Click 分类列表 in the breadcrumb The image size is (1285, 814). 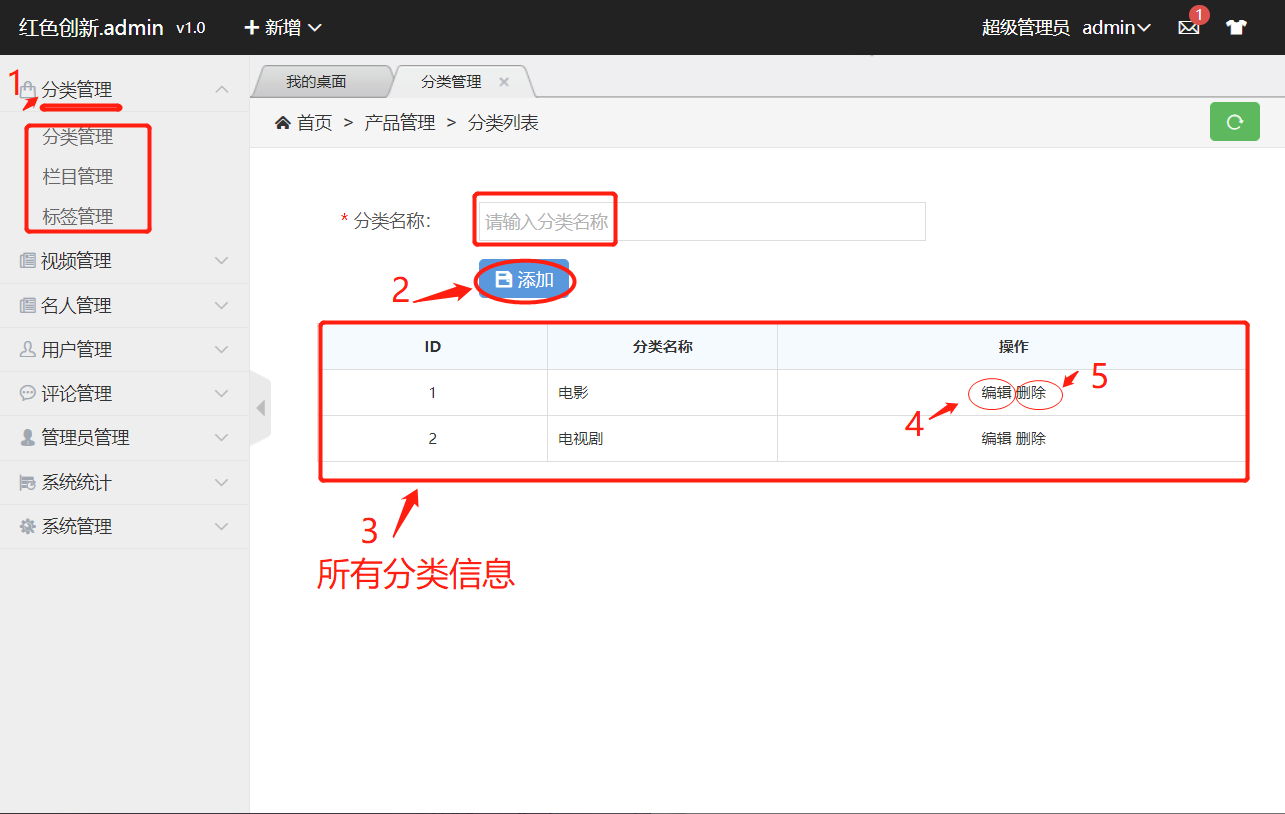[504, 123]
